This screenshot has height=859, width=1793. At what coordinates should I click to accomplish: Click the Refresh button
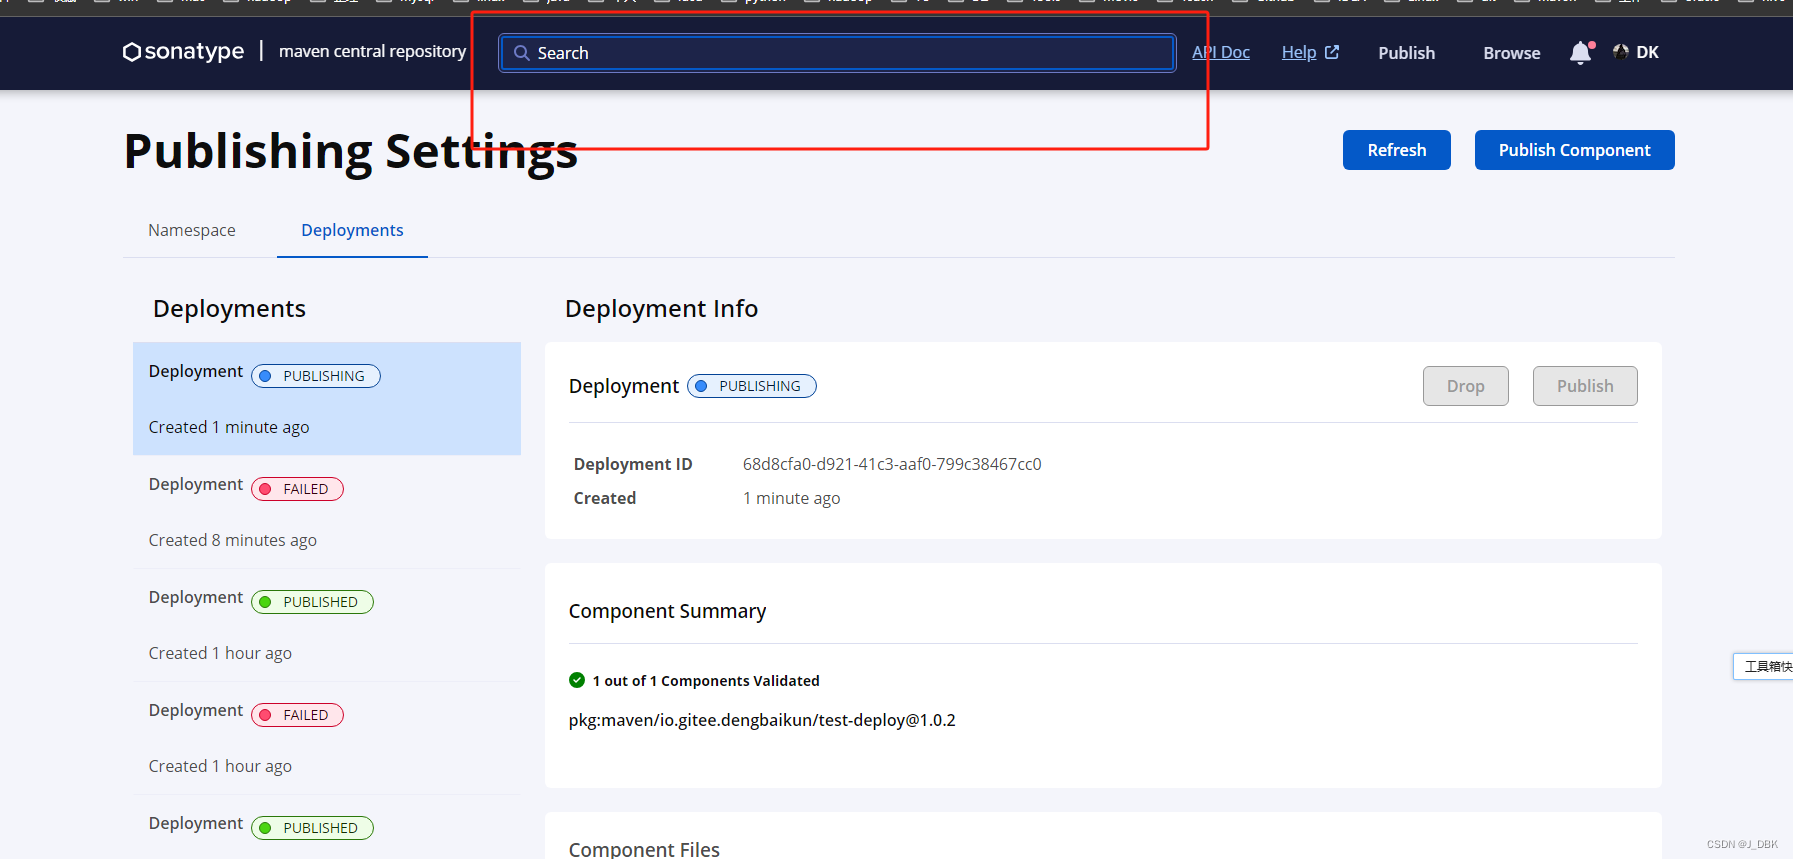click(1396, 150)
